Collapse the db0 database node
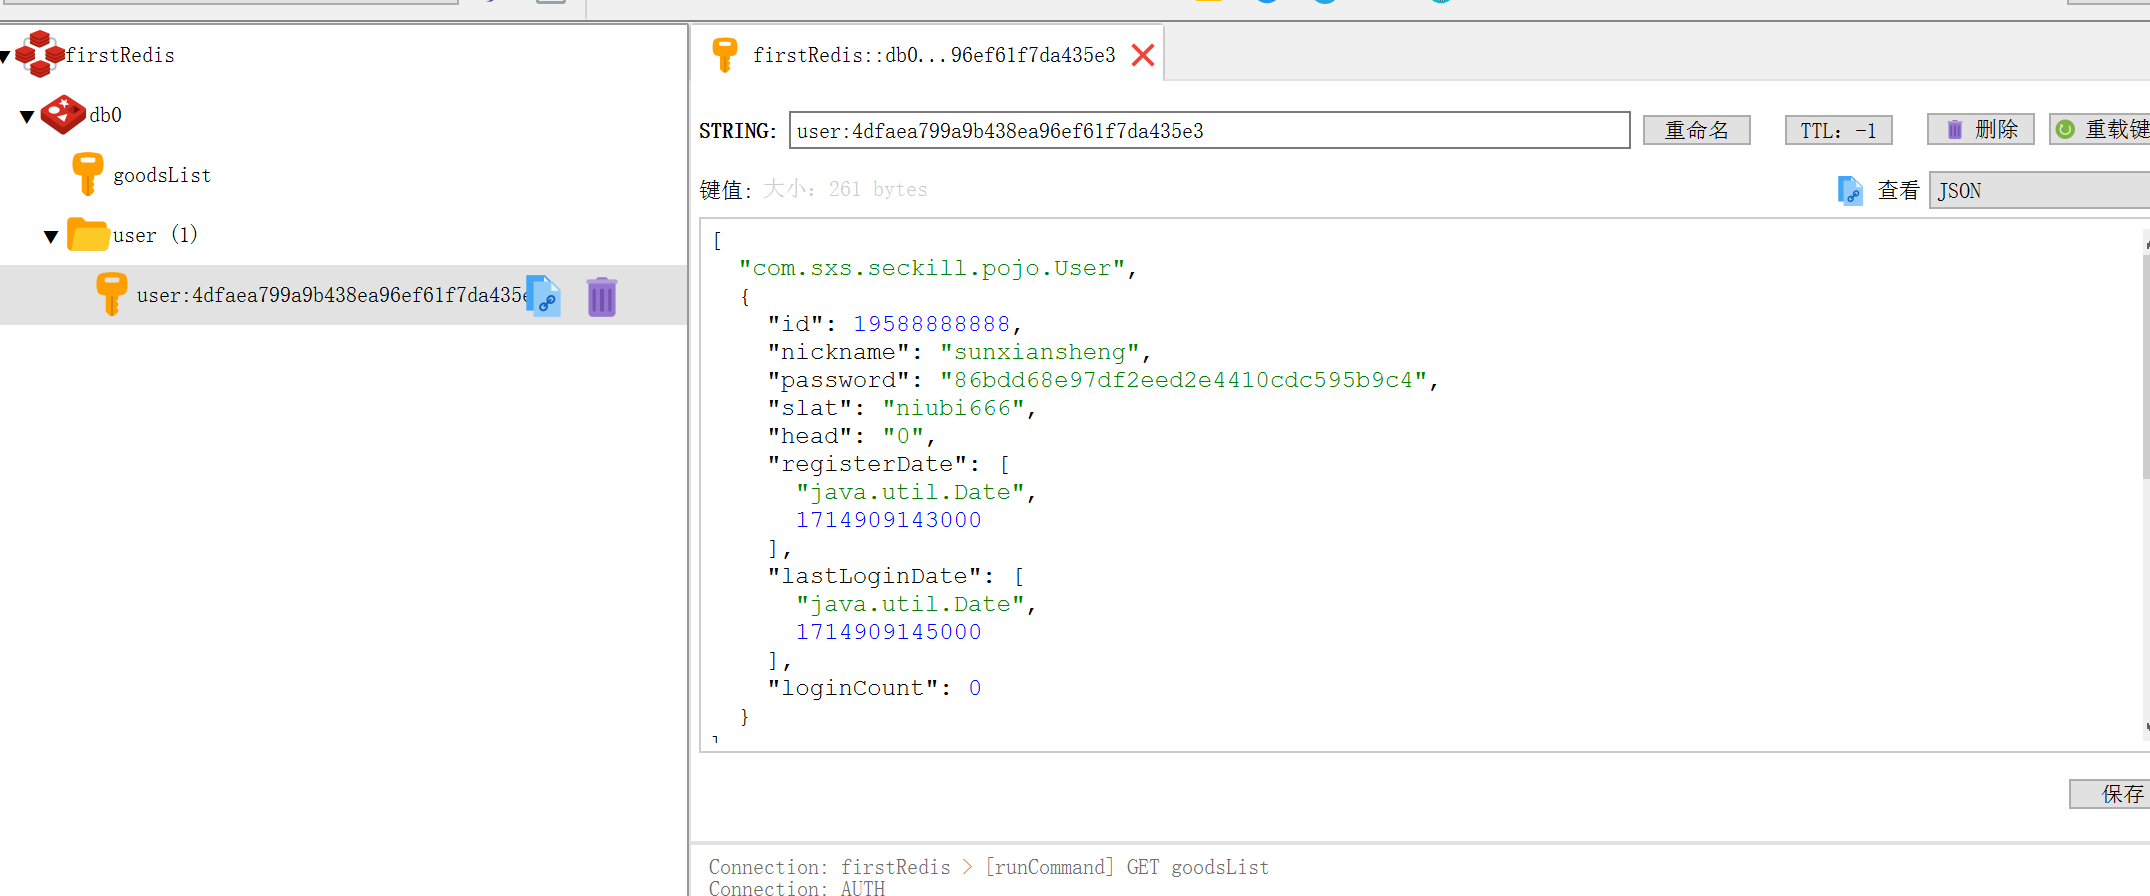Screen dimensions: 2150x896 pos(27,117)
